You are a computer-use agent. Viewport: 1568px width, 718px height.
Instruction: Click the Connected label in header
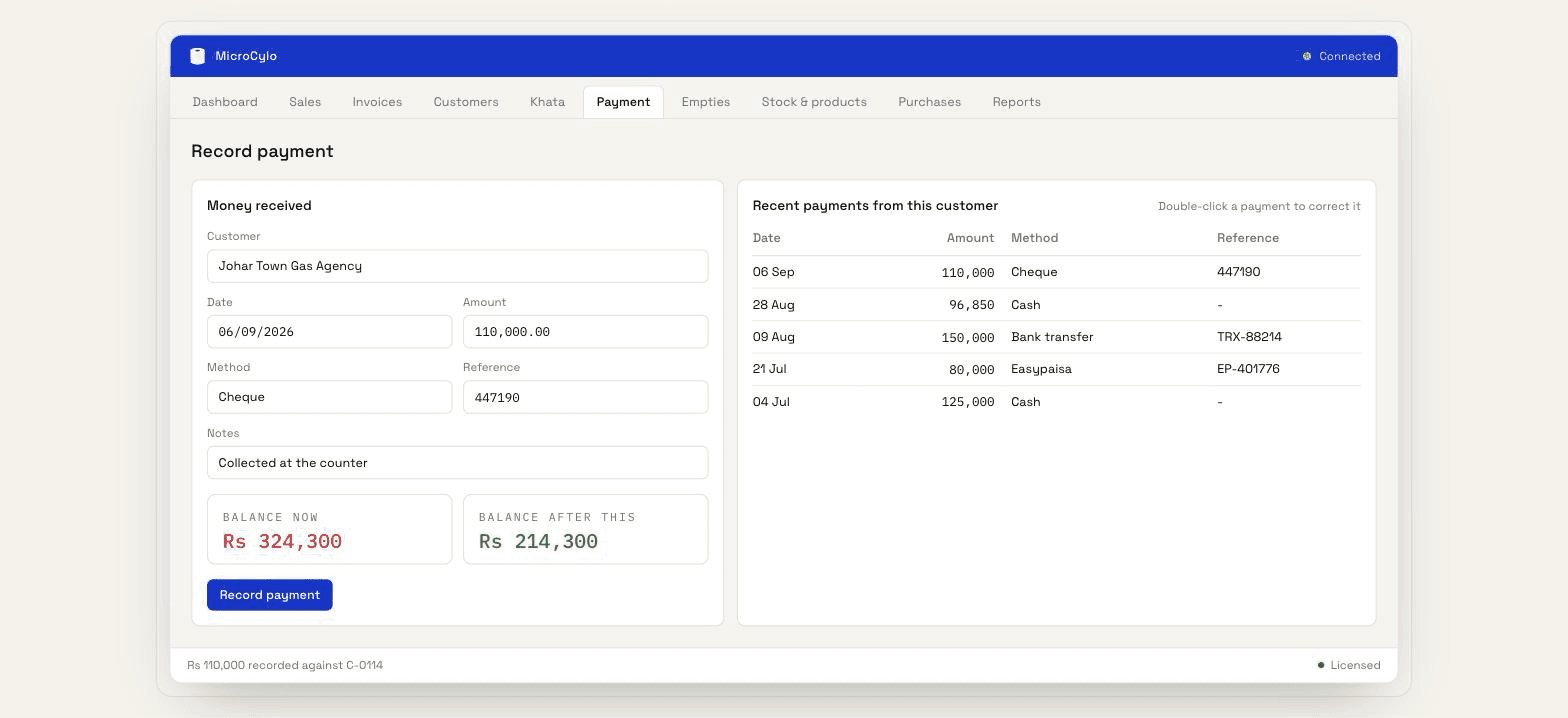tap(1349, 56)
